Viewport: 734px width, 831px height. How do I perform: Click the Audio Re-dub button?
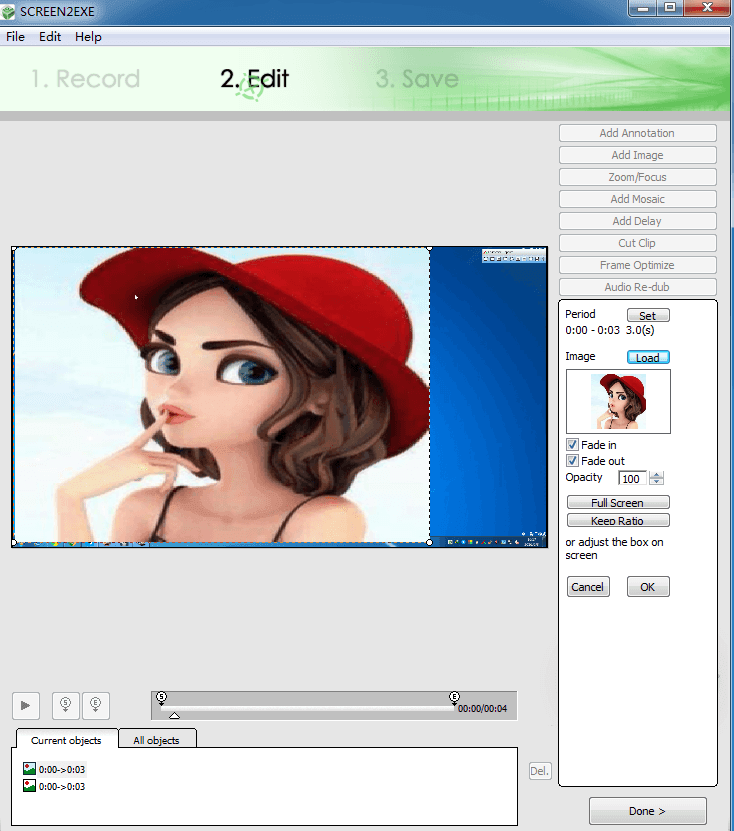pyautogui.click(x=638, y=287)
